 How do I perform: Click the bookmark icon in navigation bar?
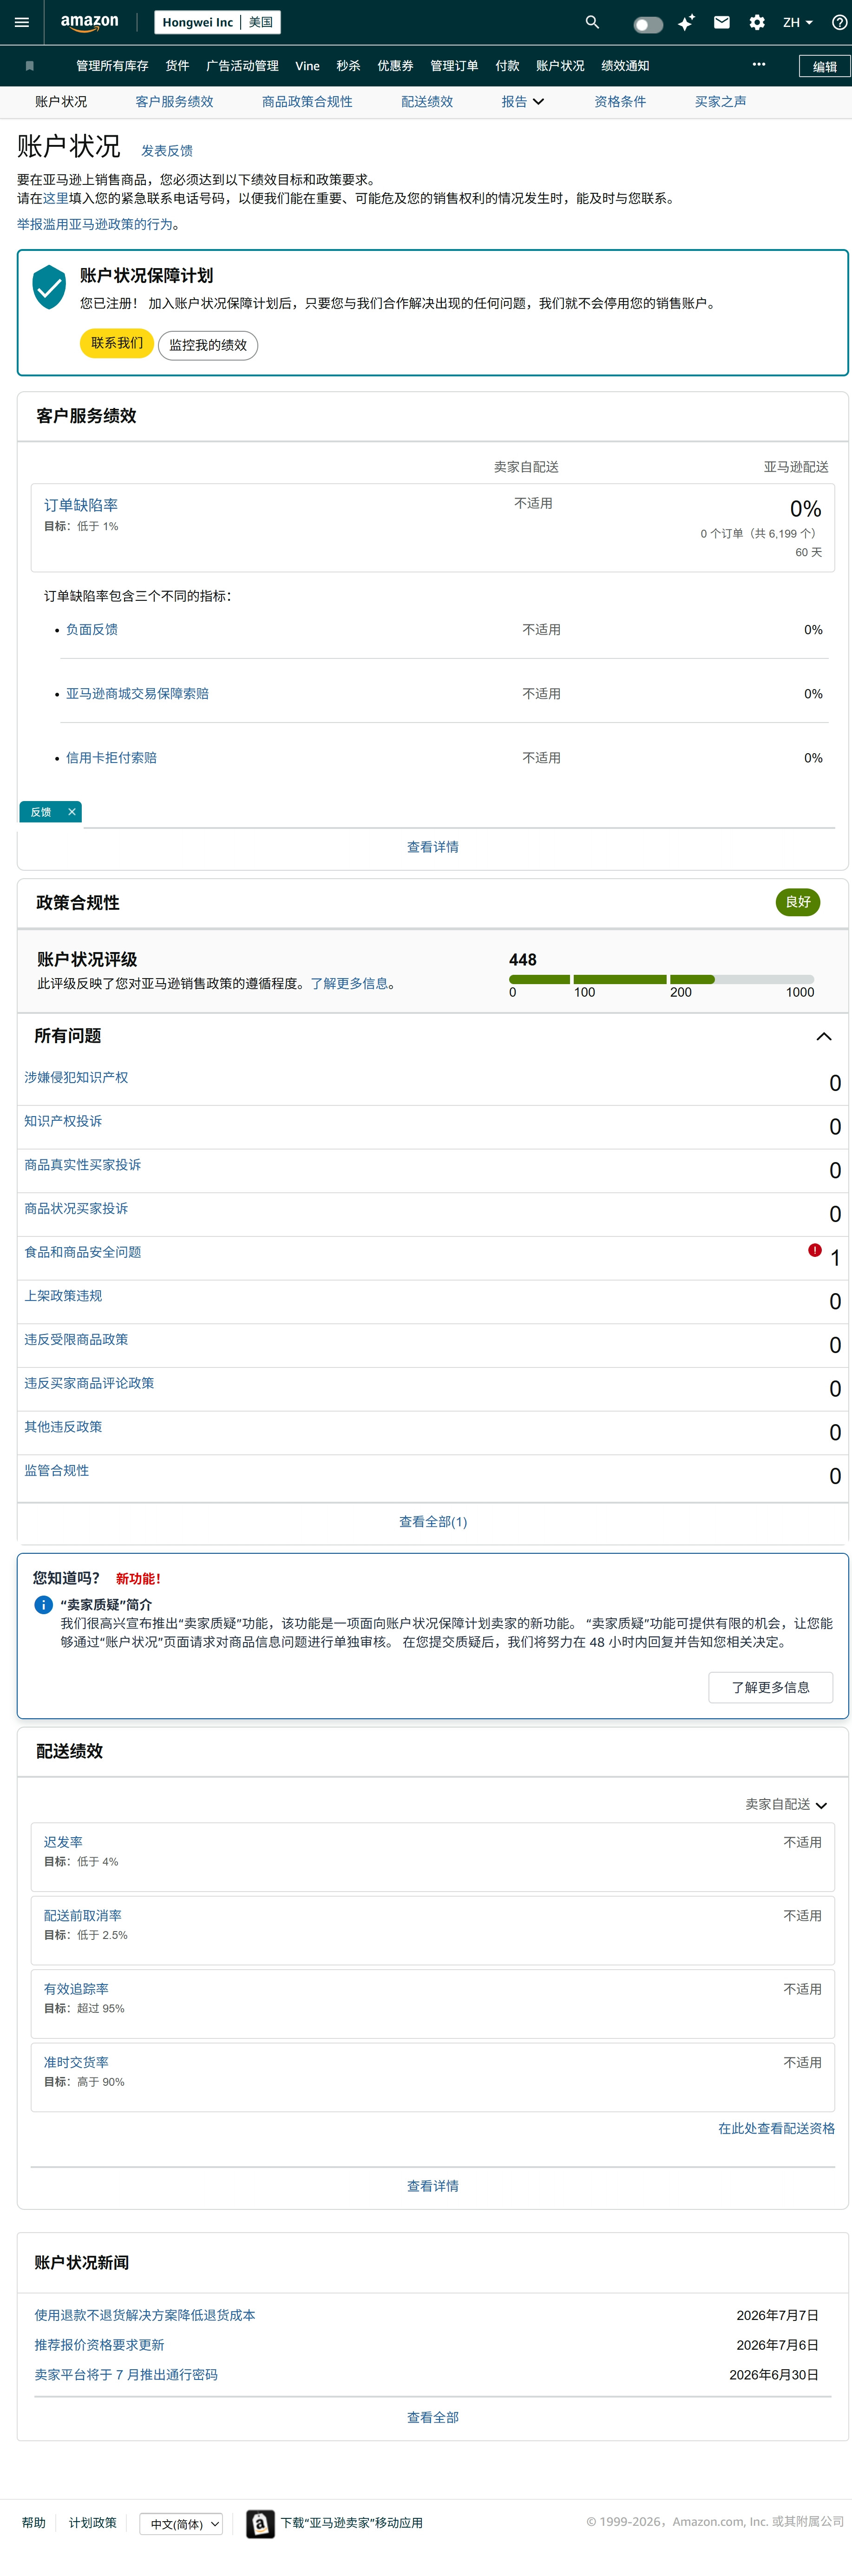point(30,66)
